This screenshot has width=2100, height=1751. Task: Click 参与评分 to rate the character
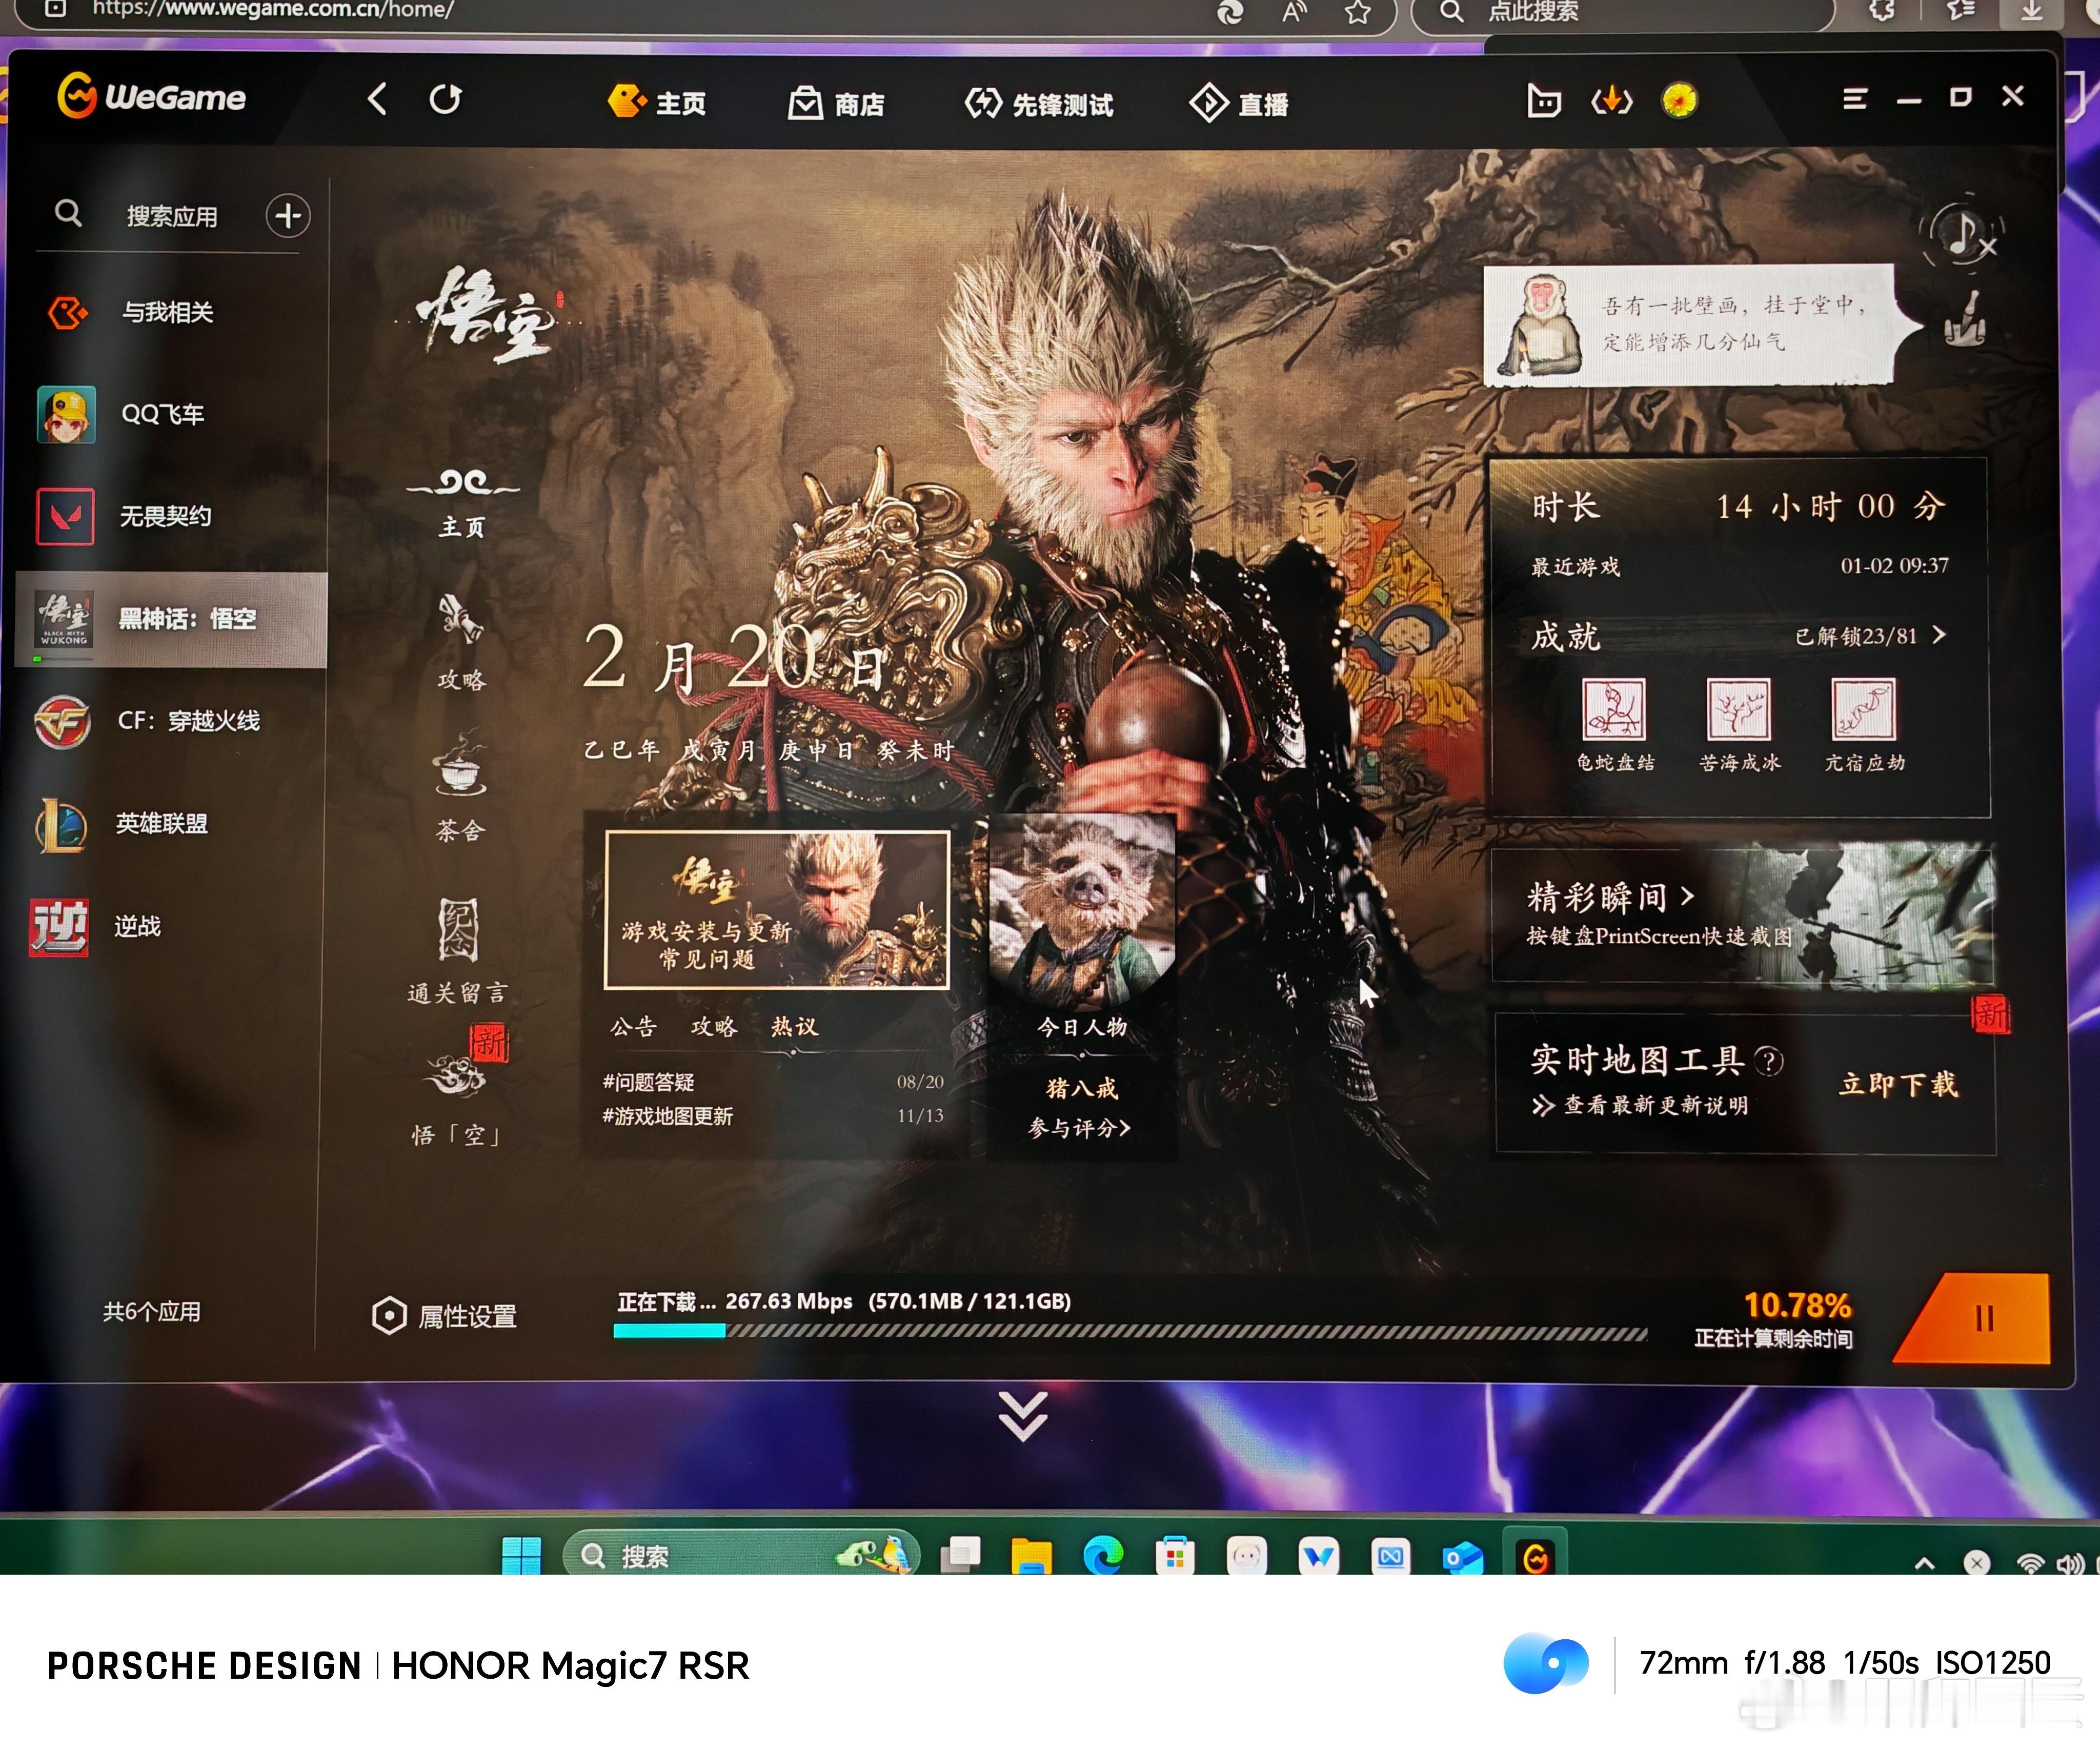[1079, 1129]
